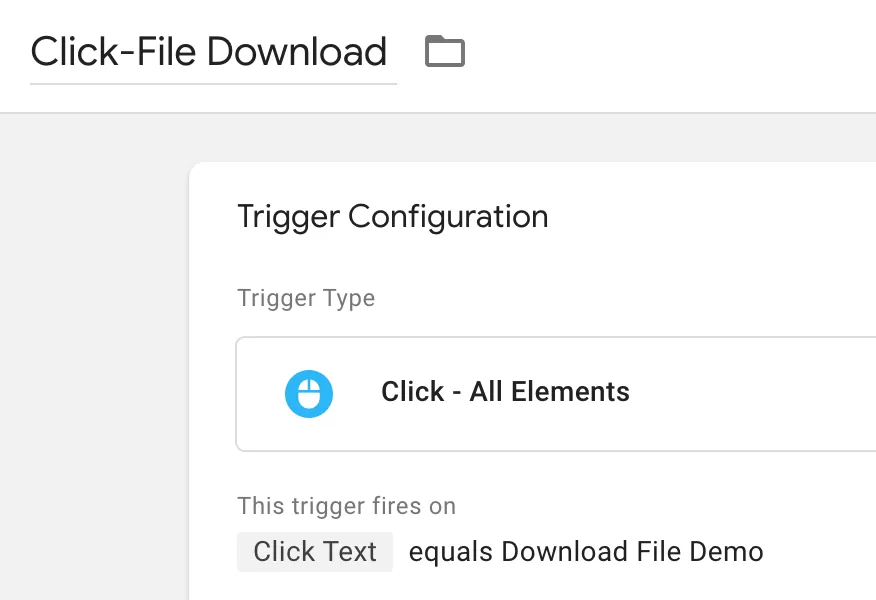
Task: Click the underline beneath the trigger name
Action: (213, 84)
